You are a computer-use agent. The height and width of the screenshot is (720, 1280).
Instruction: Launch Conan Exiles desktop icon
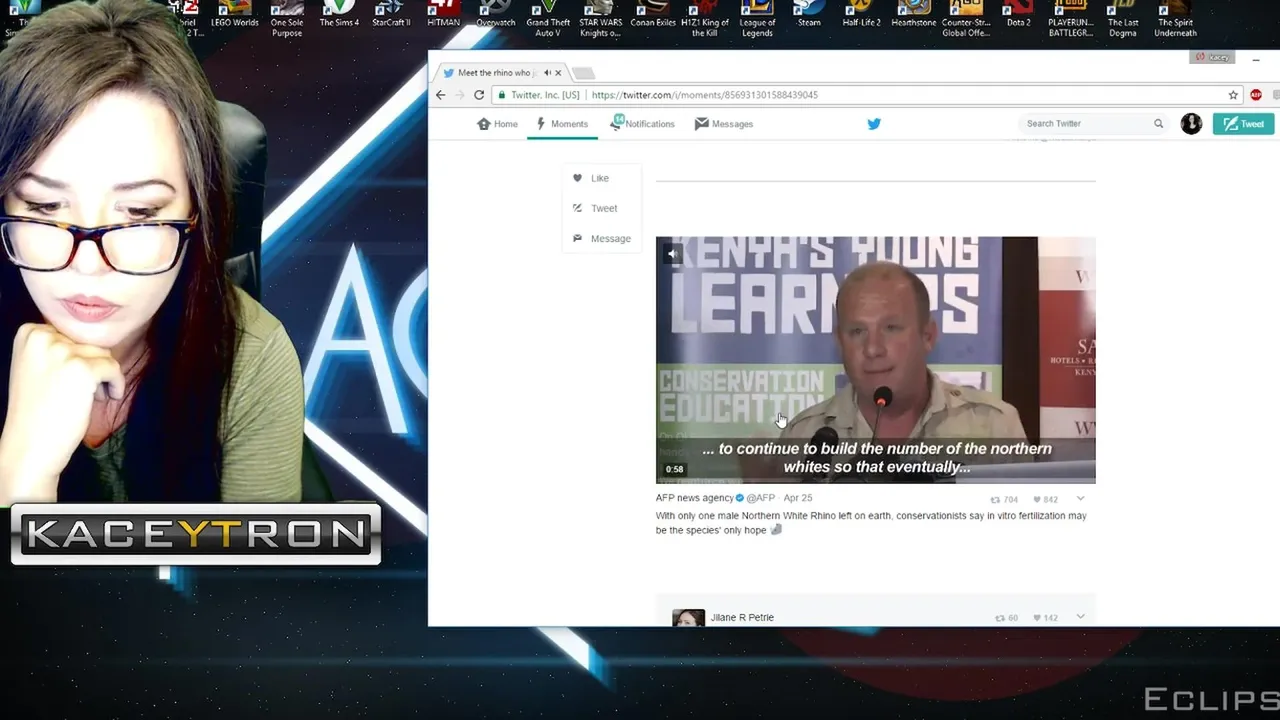(653, 14)
